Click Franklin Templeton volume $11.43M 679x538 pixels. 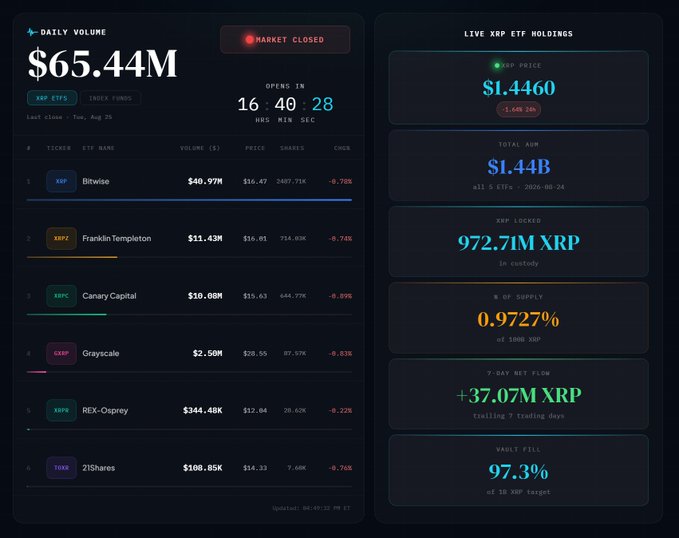205,238
